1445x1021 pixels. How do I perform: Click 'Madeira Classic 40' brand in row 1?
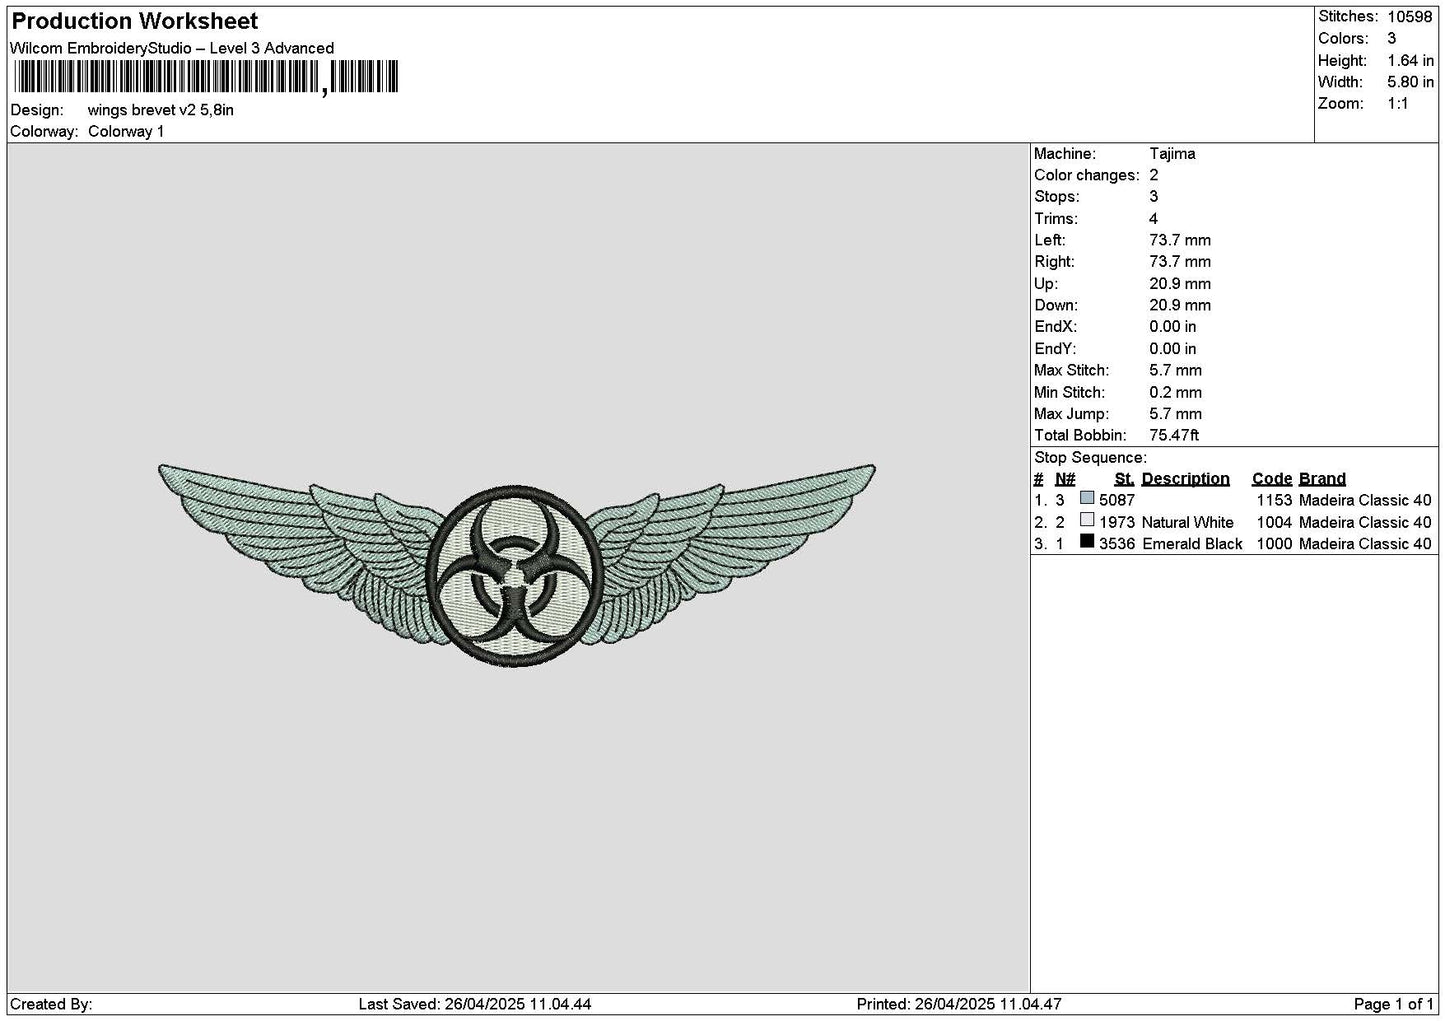(1366, 501)
